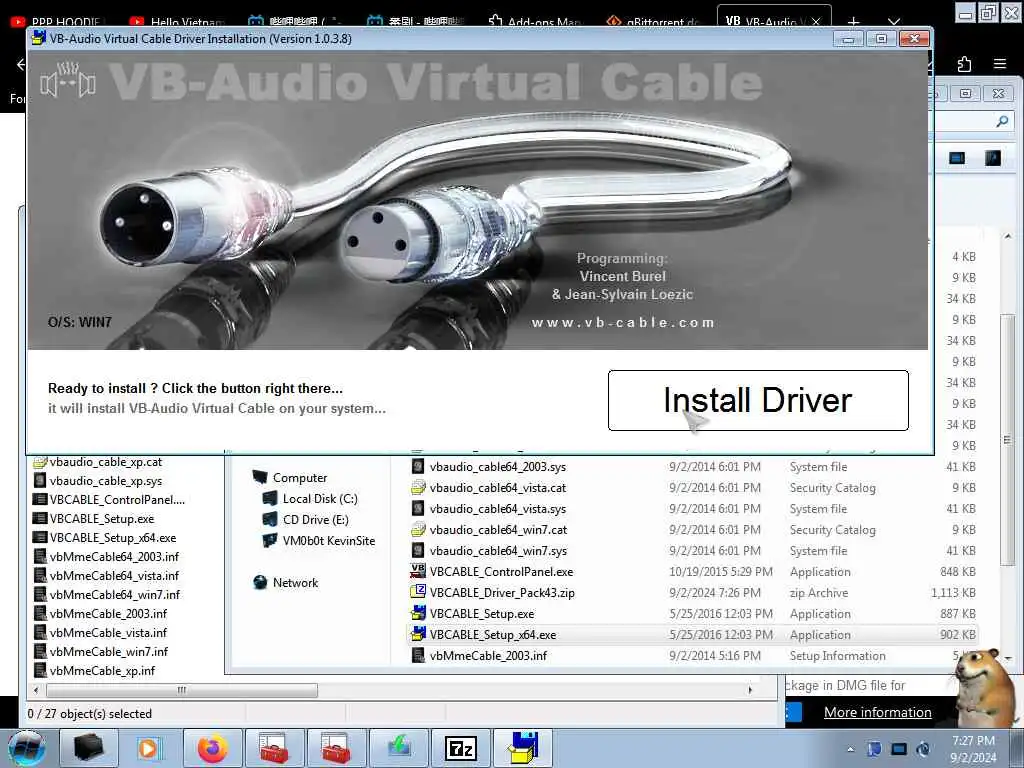Select vbMmeCable_xp.inf in left file panel
Image resolution: width=1024 pixels, height=768 pixels.
[102, 670]
